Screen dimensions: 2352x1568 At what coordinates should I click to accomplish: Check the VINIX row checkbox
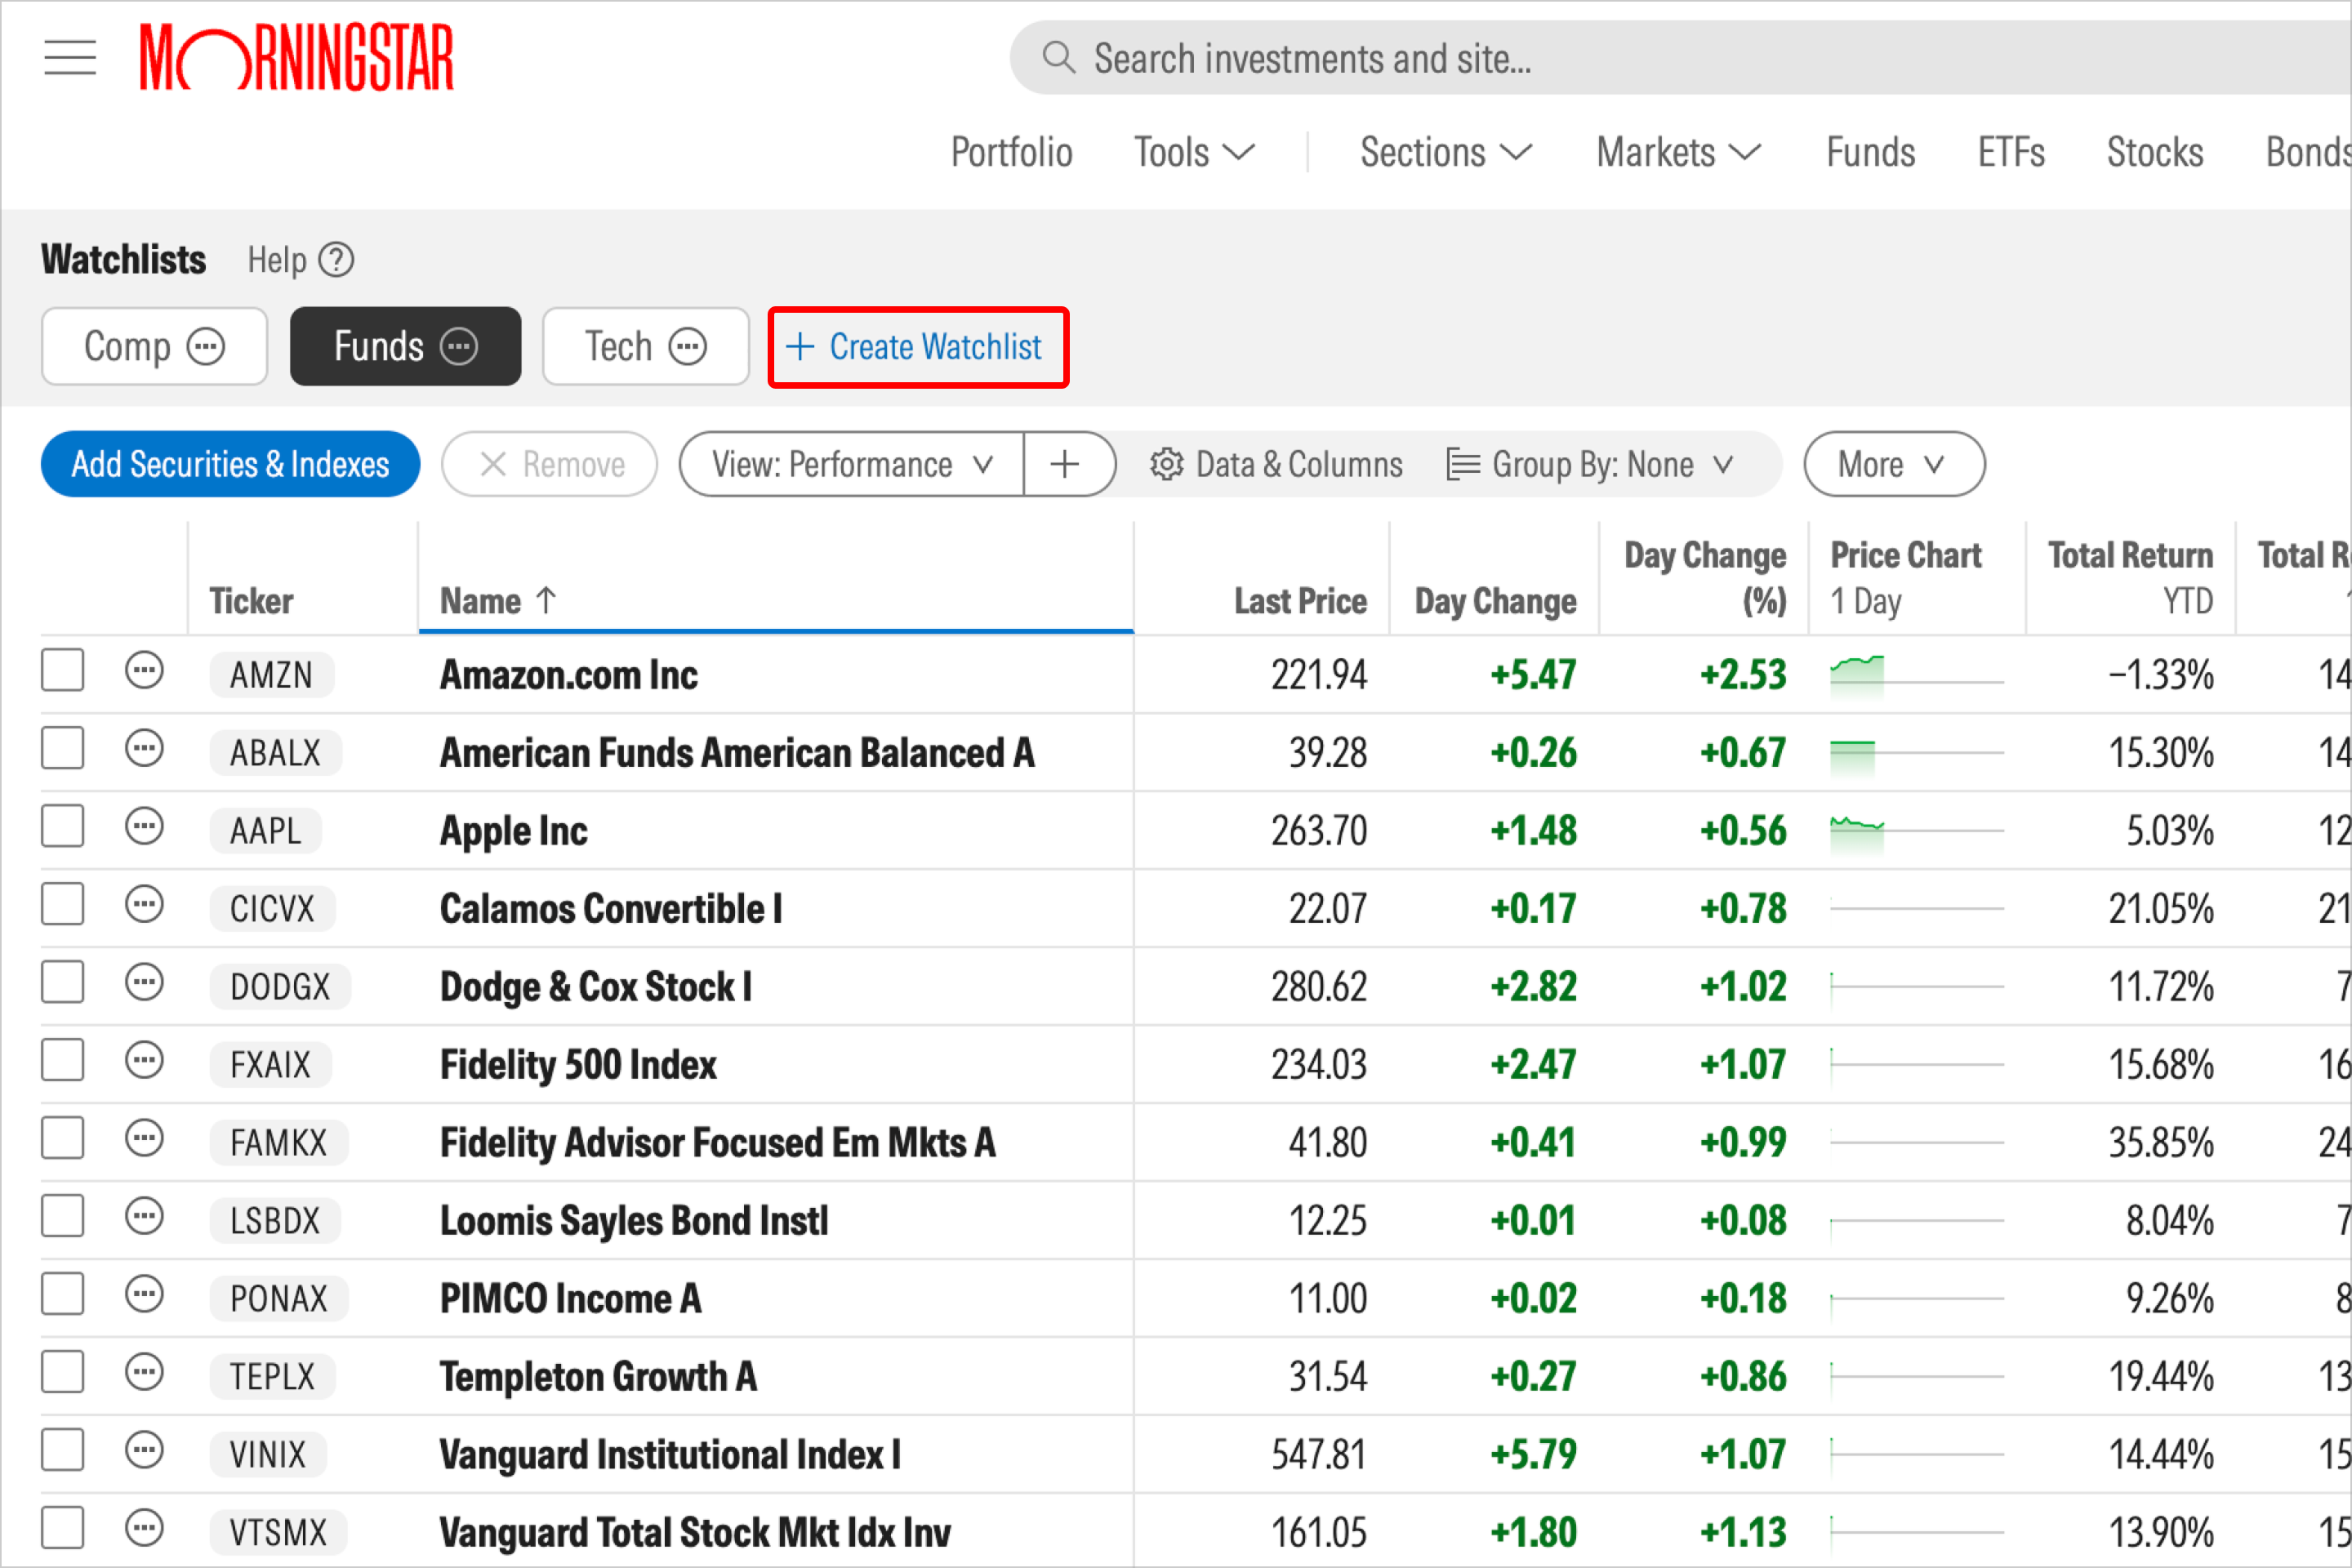[62, 1451]
